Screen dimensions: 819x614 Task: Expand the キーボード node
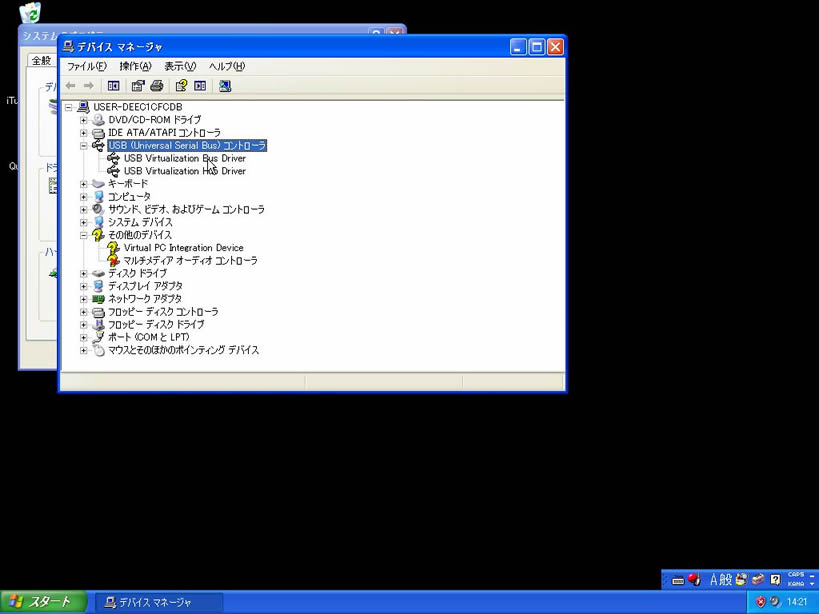click(84, 184)
